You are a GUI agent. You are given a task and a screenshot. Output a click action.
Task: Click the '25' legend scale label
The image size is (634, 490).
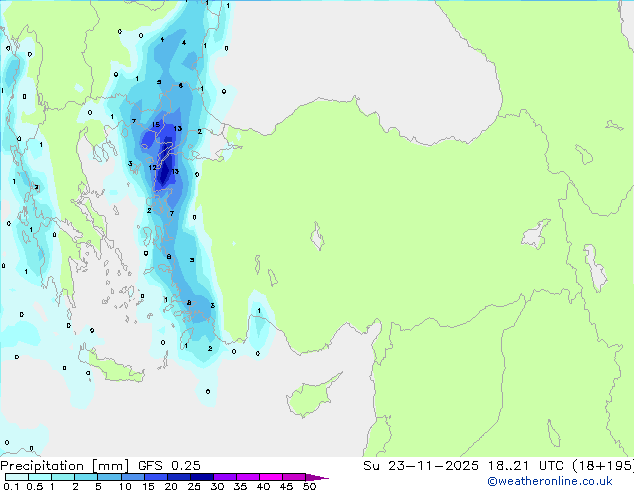pos(194,486)
